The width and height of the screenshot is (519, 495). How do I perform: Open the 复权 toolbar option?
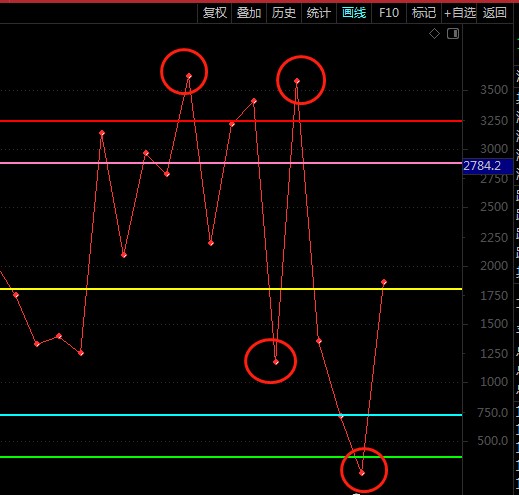[x=215, y=13]
